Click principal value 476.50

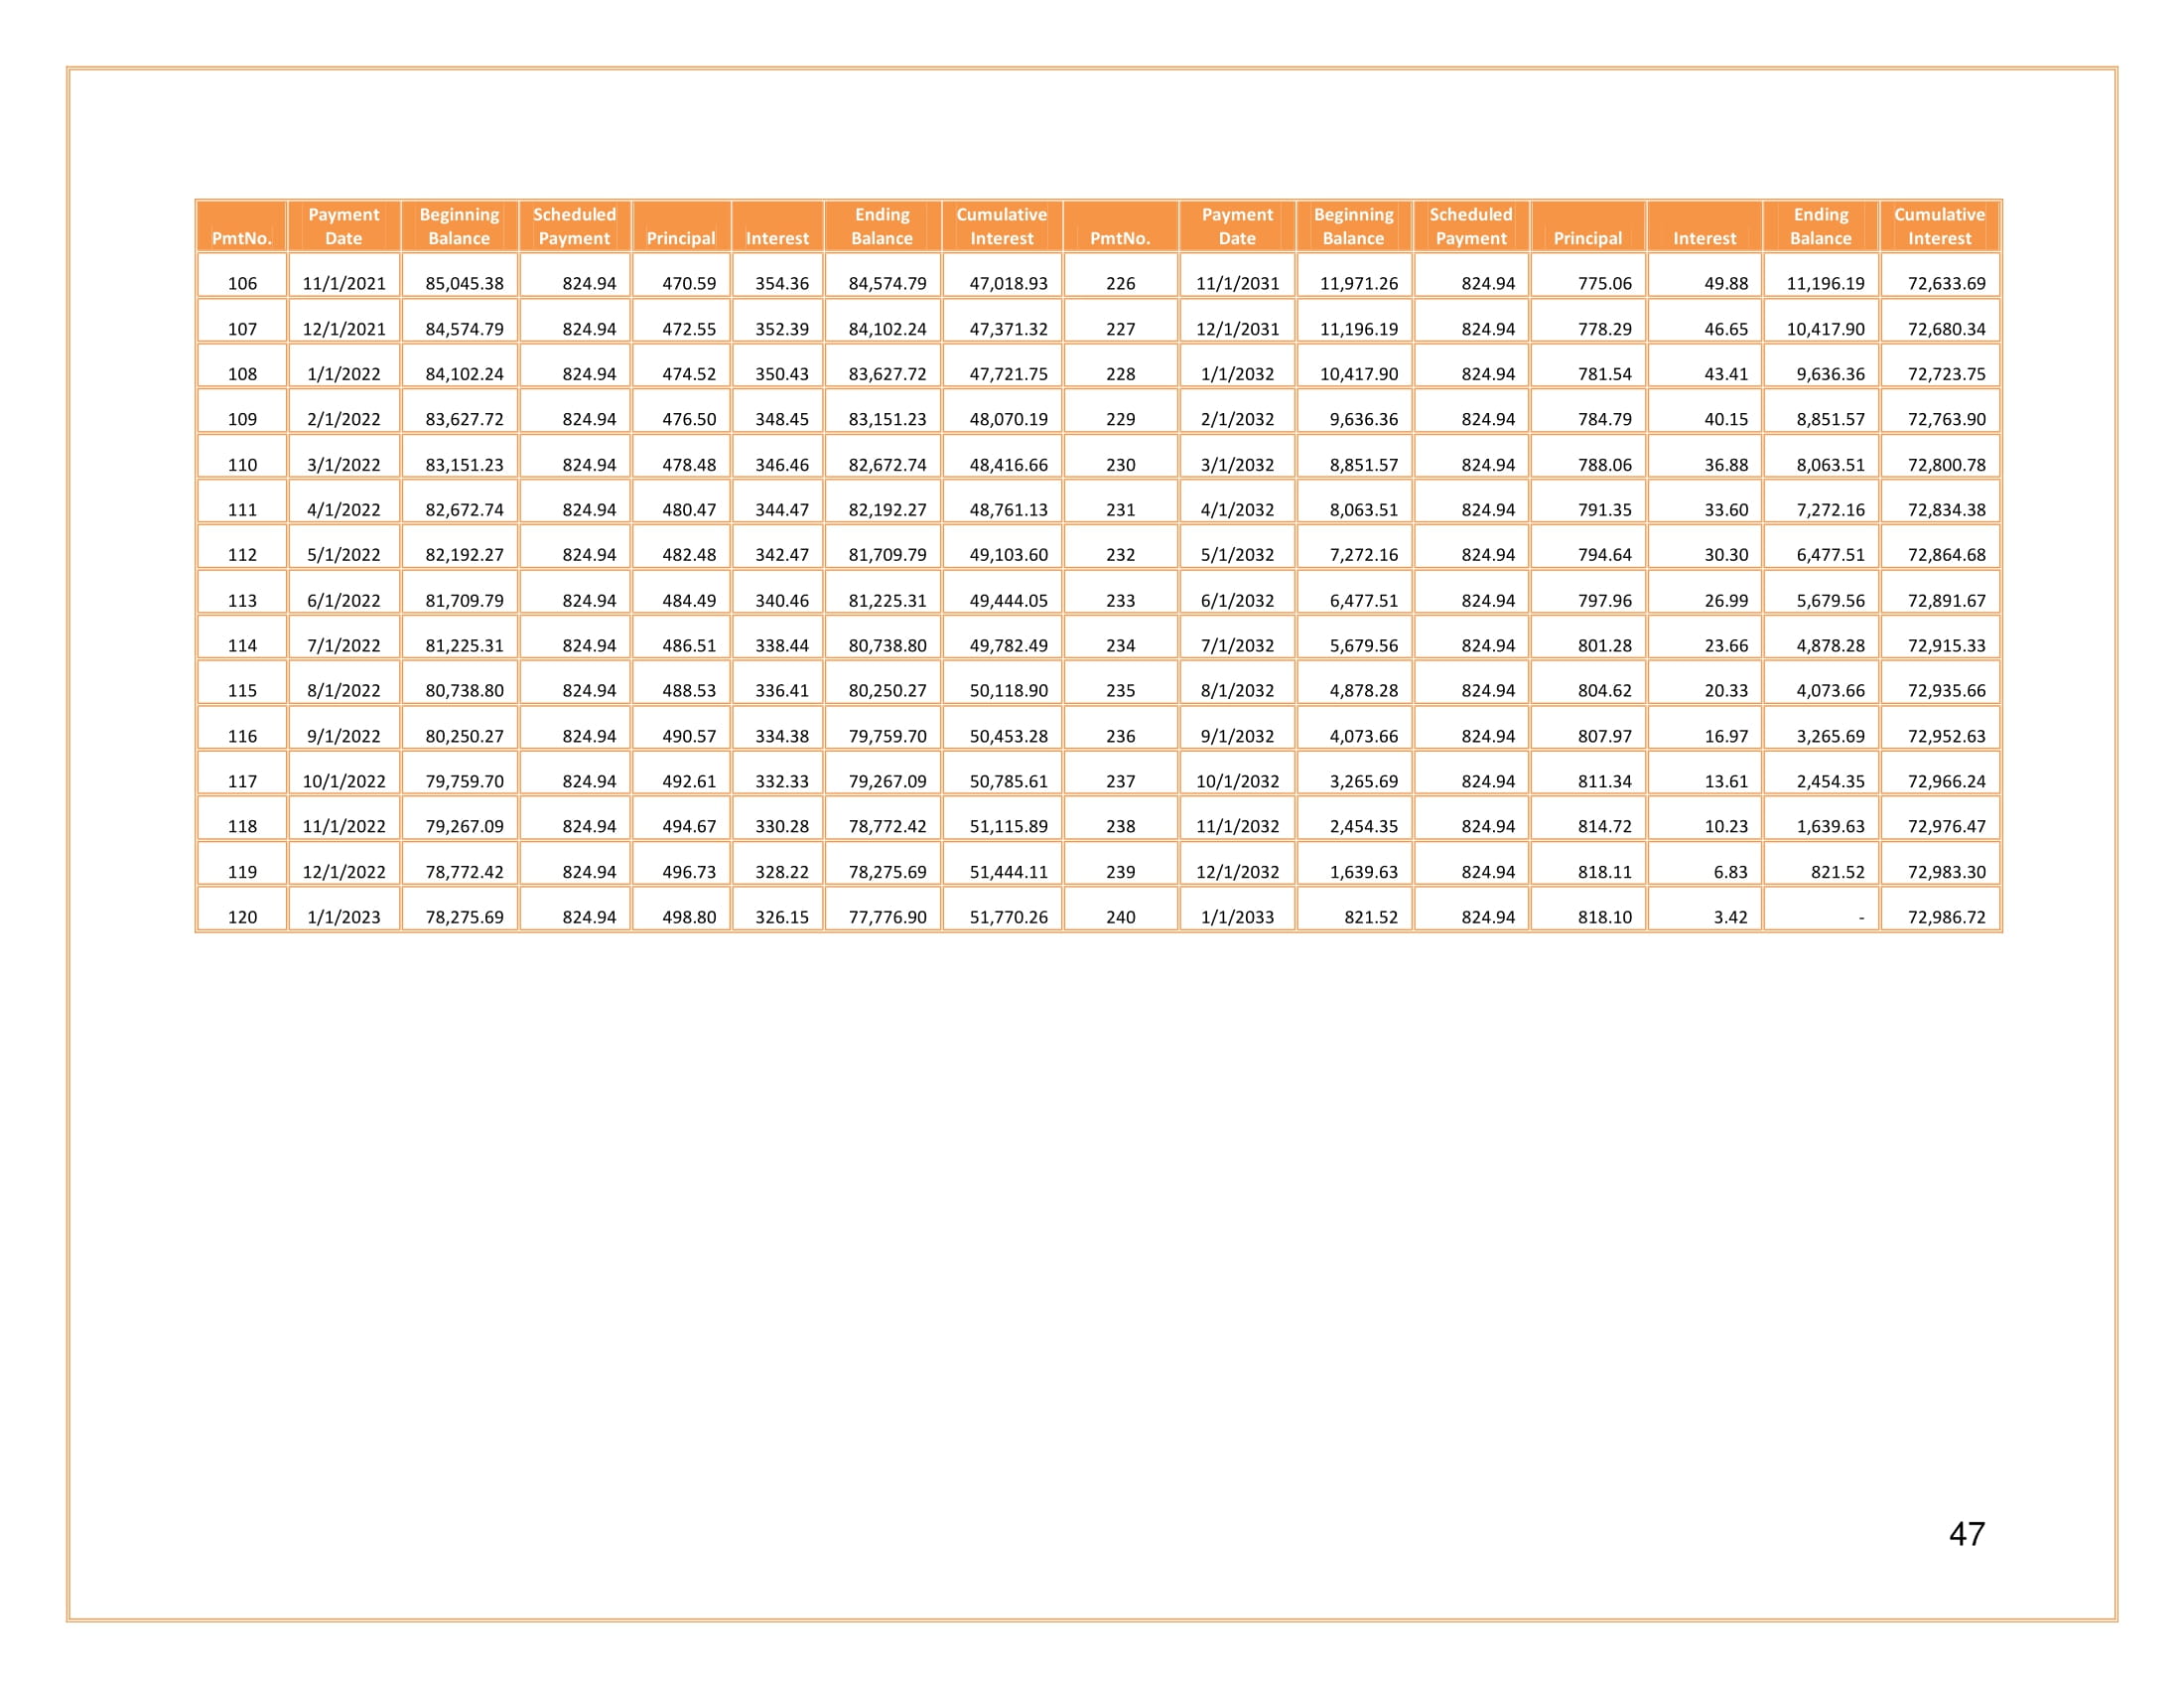click(x=689, y=419)
